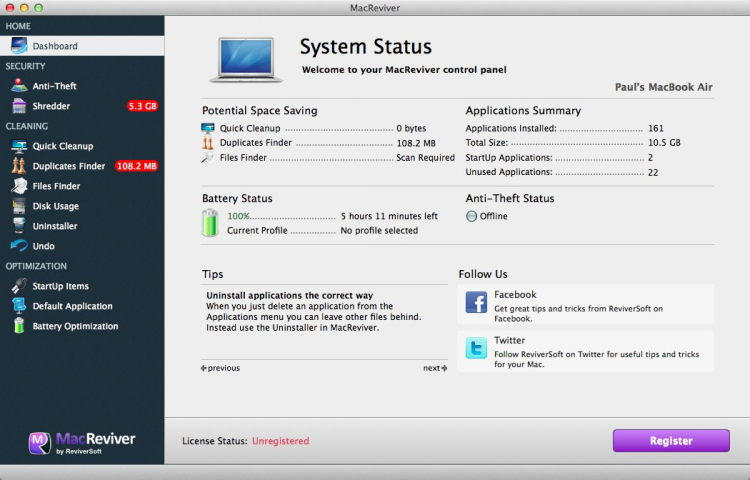The width and height of the screenshot is (750, 480).
Task: Click the green battery icon in Battery Status
Action: click(x=210, y=223)
